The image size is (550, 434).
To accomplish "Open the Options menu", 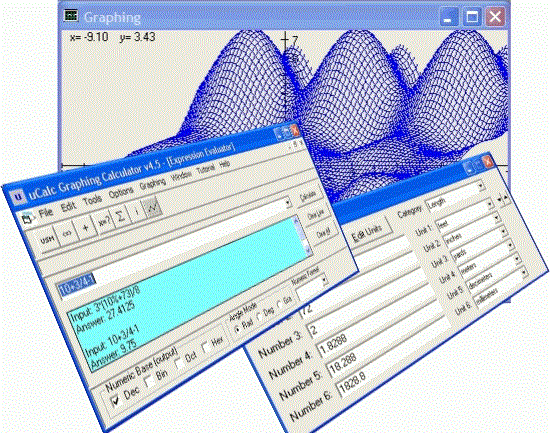I will [x=121, y=191].
